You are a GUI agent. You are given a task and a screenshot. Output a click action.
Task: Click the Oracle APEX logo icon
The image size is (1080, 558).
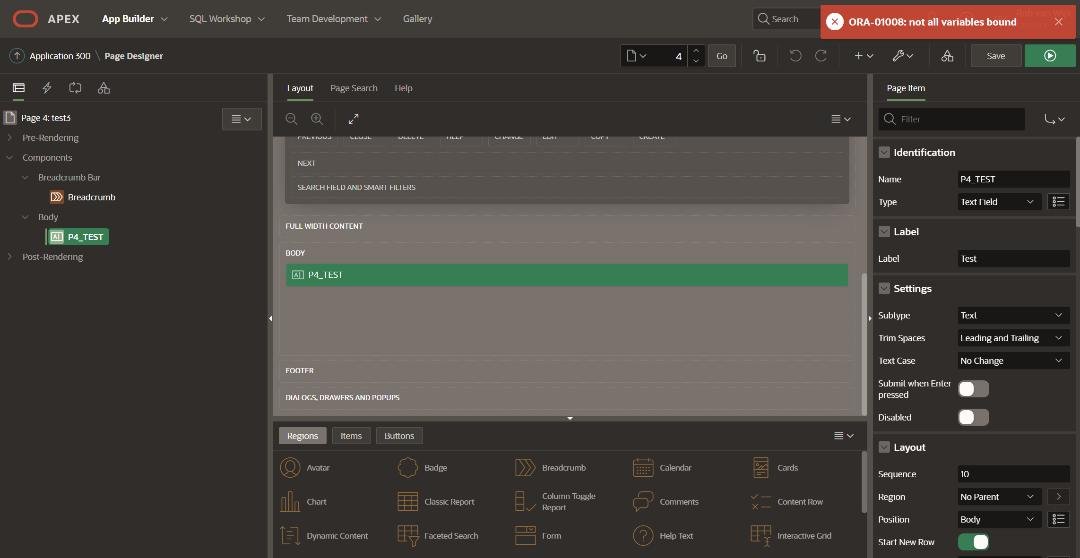click(x=25, y=19)
